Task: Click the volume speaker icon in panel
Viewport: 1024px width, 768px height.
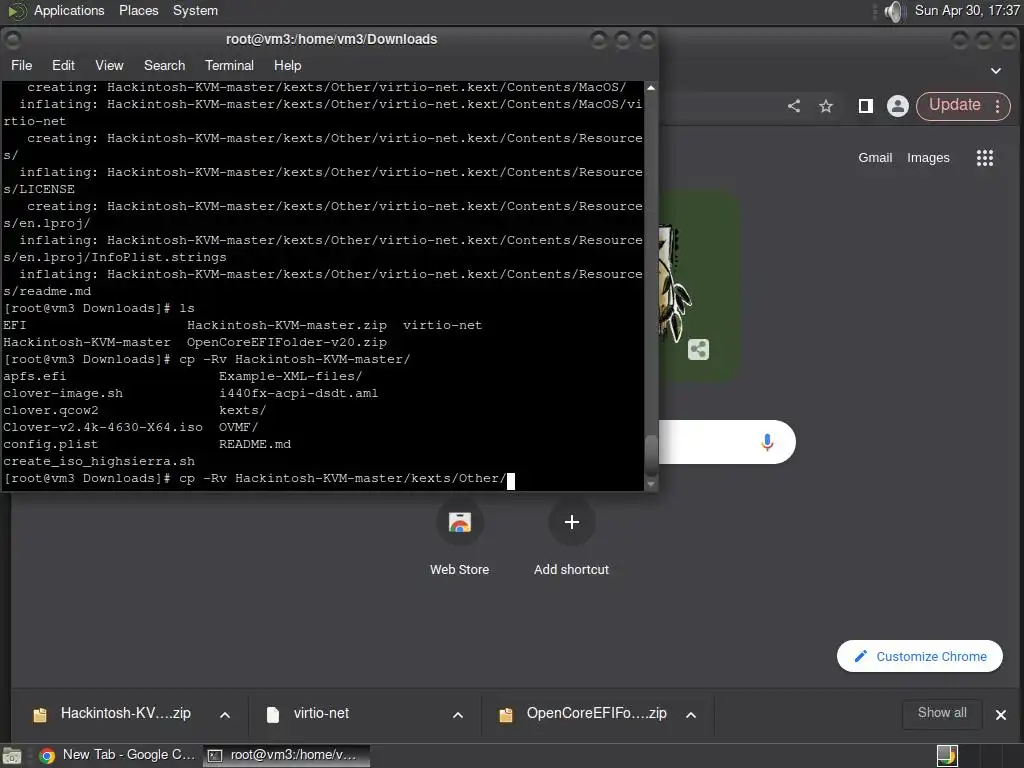Action: [x=893, y=11]
